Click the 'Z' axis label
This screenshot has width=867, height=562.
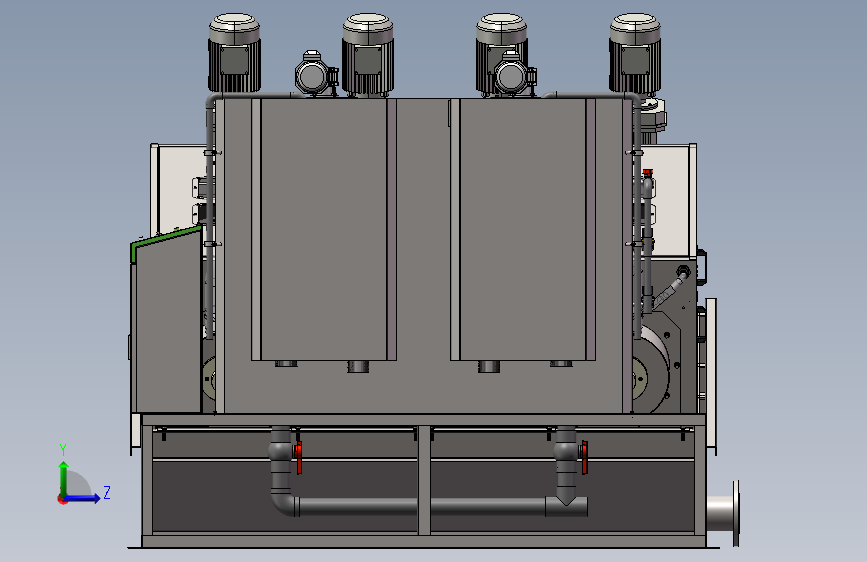point(107,492)
